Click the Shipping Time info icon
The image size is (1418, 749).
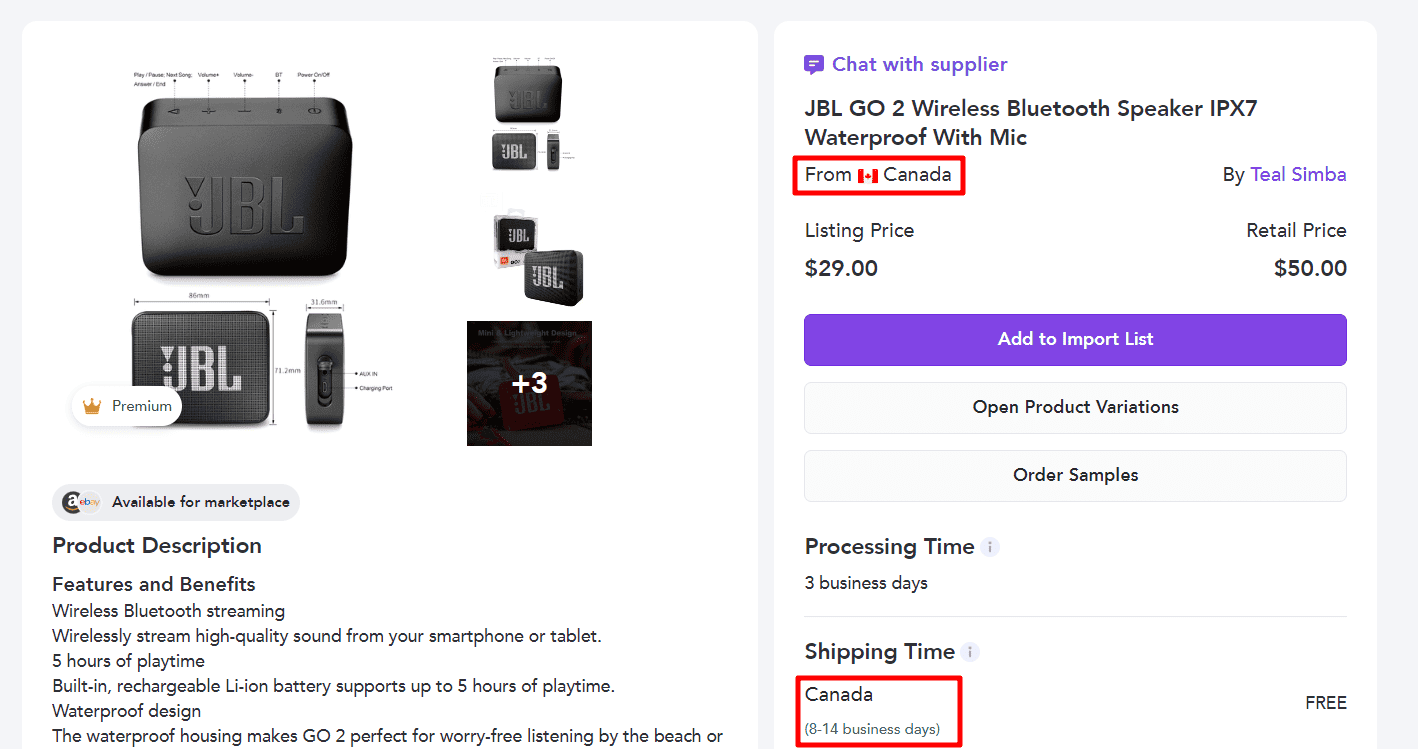[x=968, y=651]
